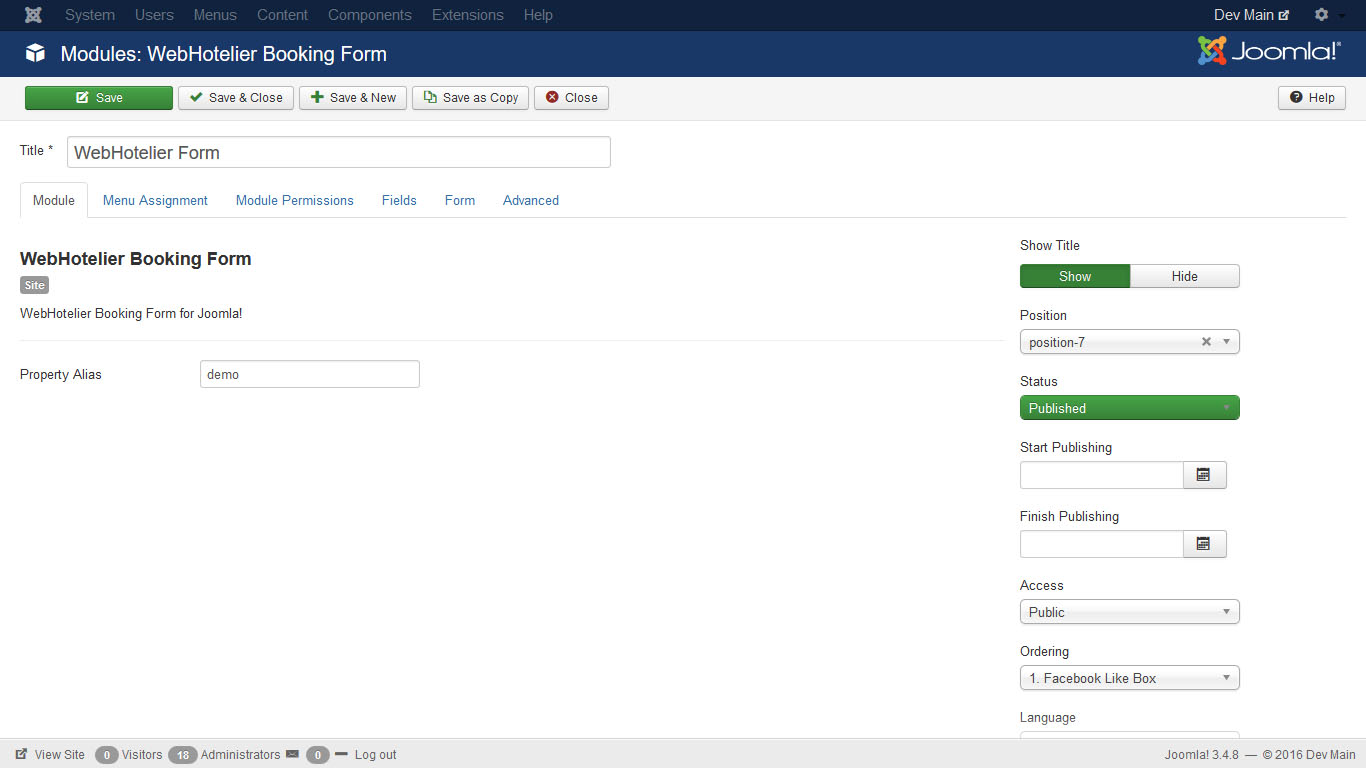Click the green Save button
Image resolution: width=1366 pixels, height=768 pixels.
pos(99,98)
